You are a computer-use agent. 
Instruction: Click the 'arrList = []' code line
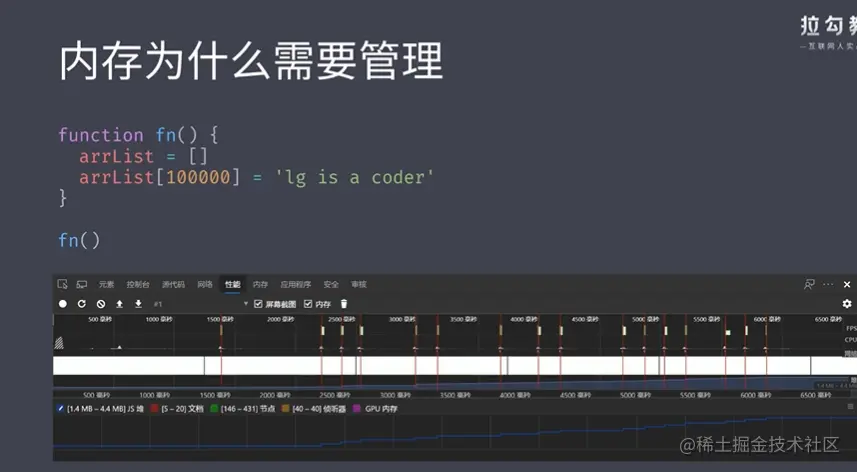[143, 157]
